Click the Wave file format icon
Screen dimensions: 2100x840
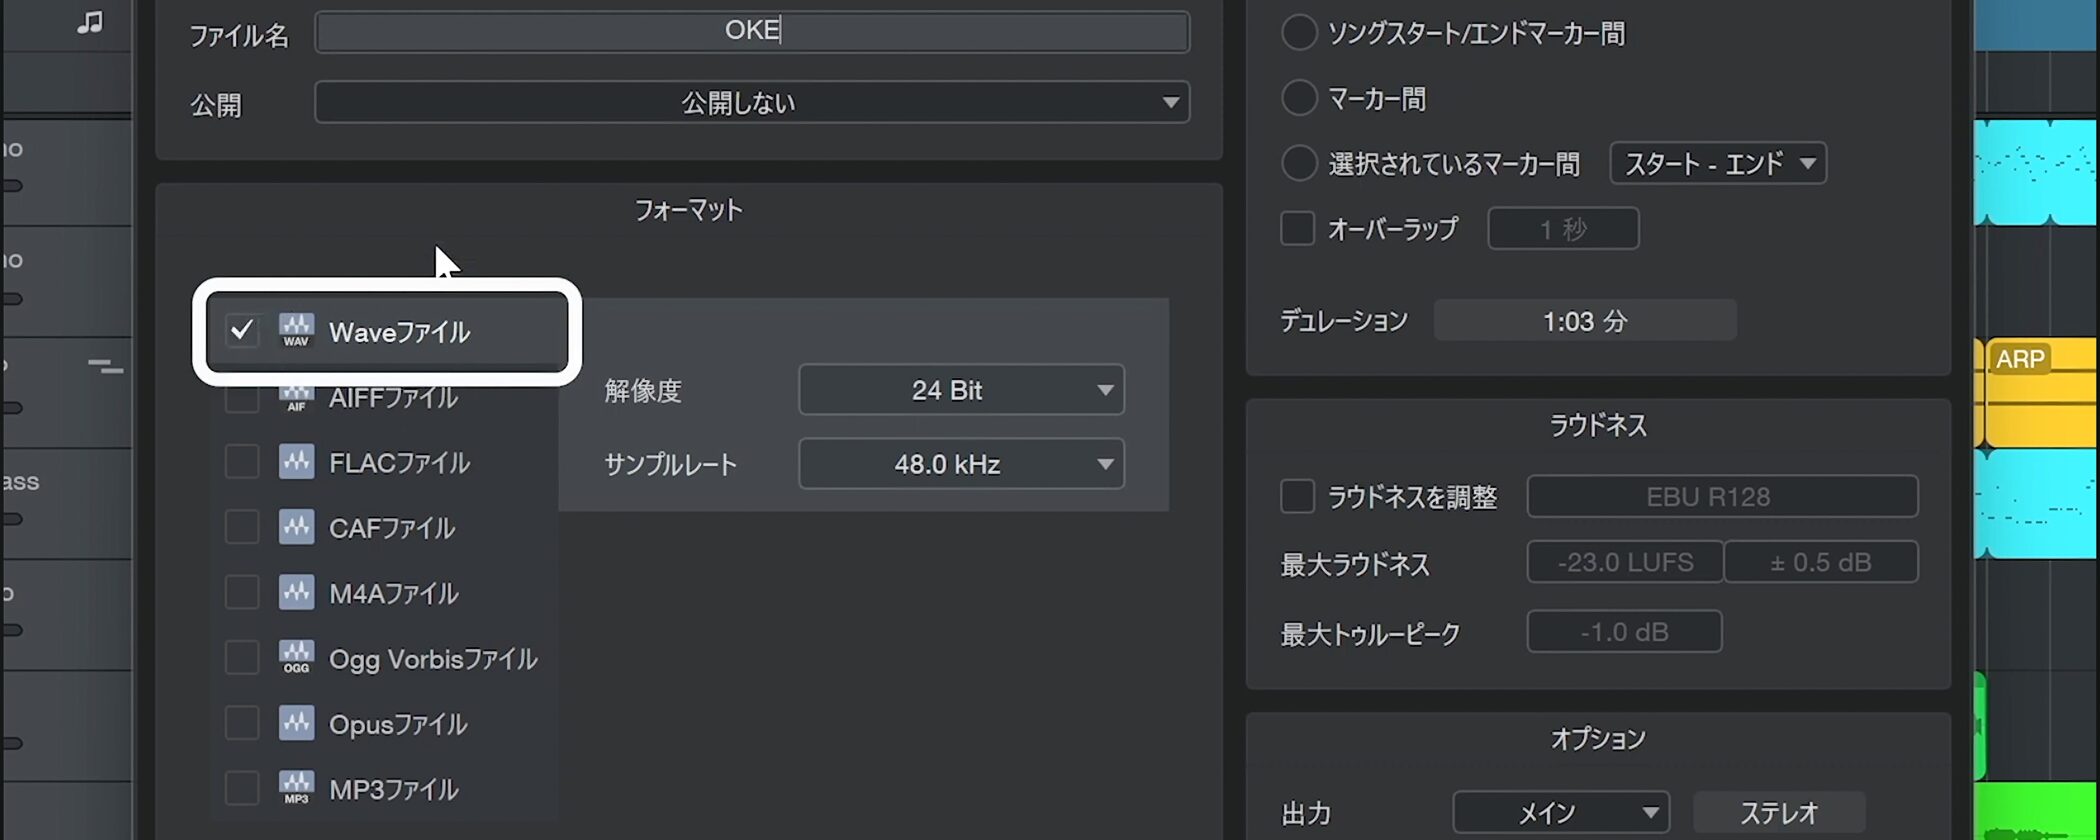click(x=296, y=331)
